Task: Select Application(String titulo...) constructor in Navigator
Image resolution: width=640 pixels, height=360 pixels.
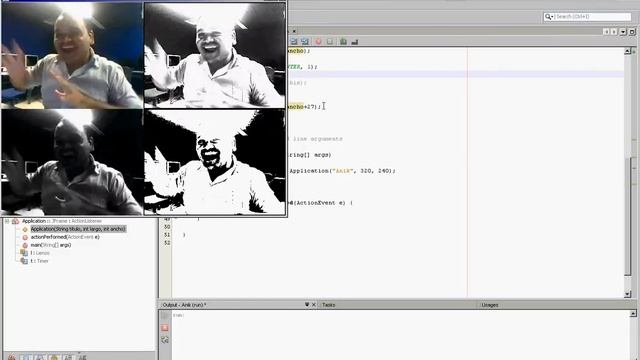Action: coord(78,229)
